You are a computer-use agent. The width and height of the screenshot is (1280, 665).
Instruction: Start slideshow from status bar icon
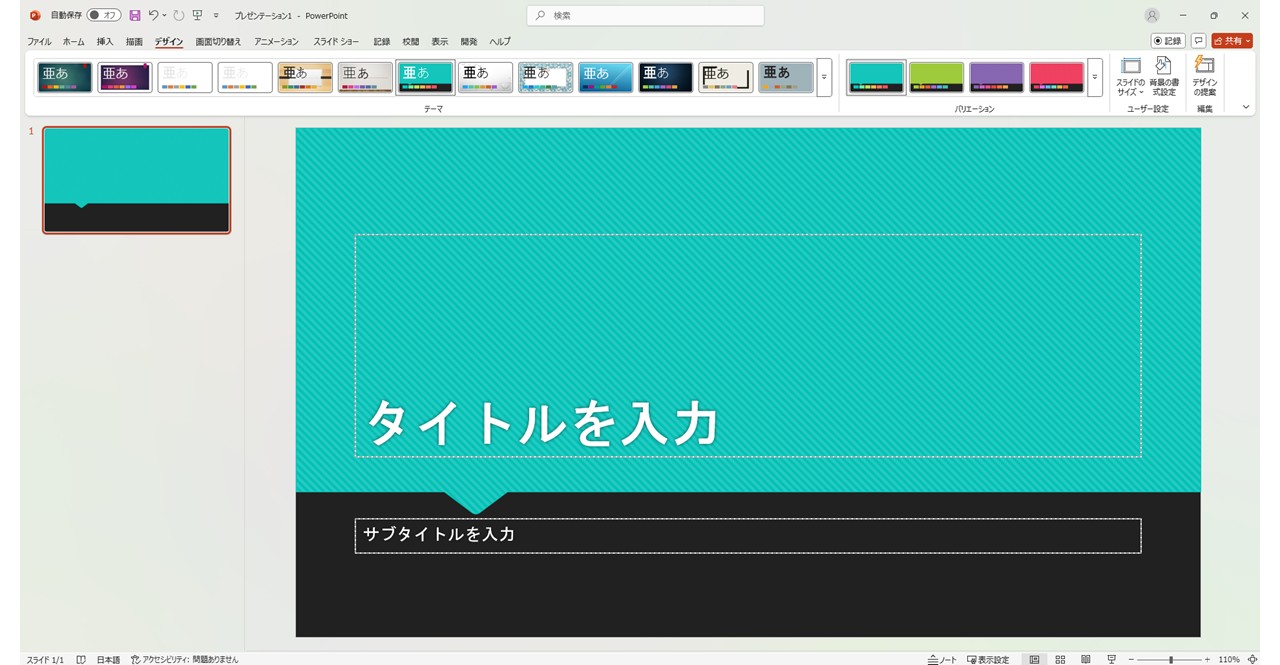pos(1111,660)
